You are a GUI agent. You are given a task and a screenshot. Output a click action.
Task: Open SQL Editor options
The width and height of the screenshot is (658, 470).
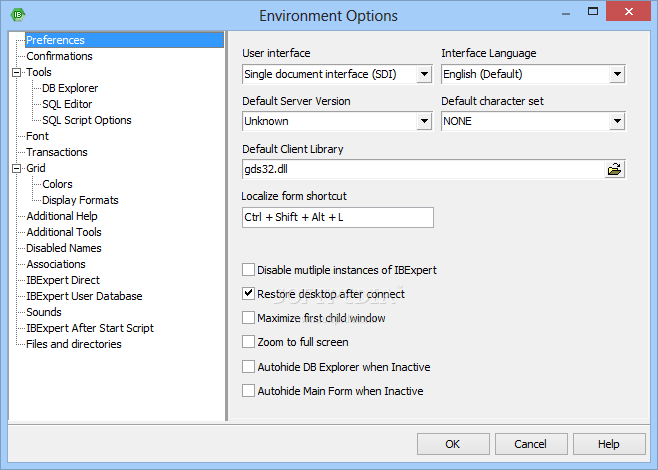click(x=67, y=104)
